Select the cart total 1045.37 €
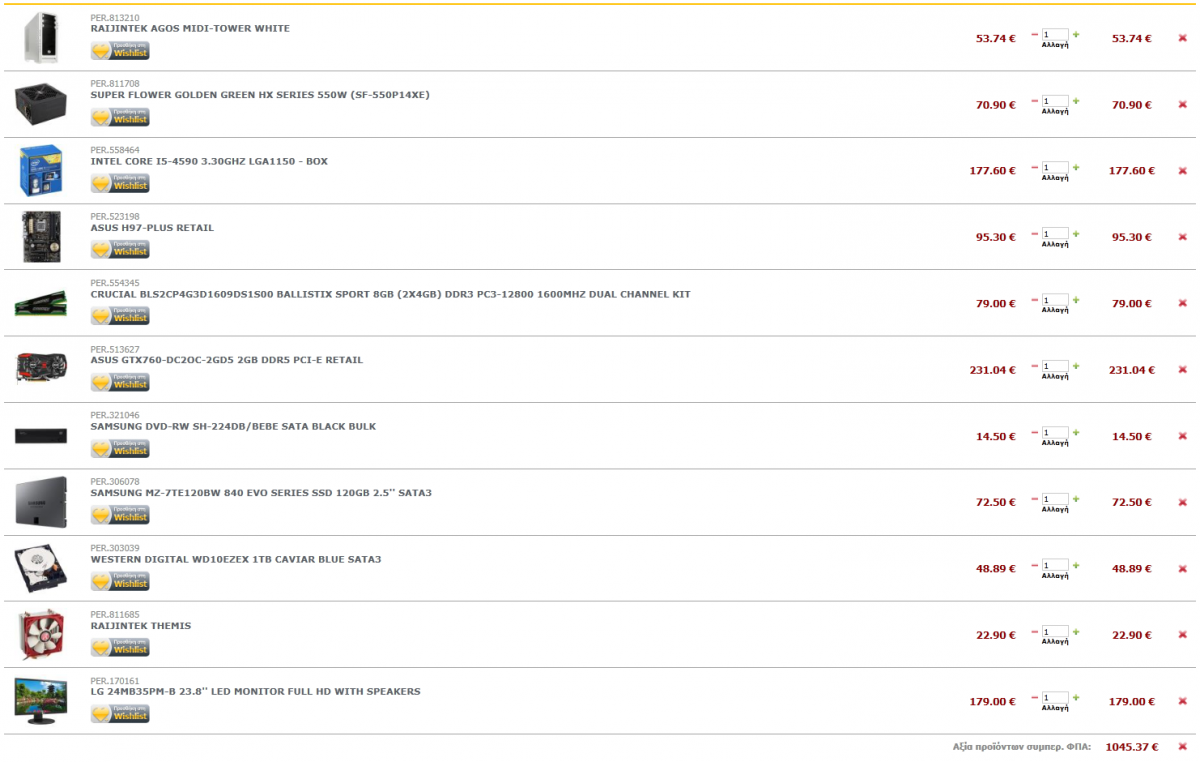Screen dimensions: 1200x762 coord(1131,747)
